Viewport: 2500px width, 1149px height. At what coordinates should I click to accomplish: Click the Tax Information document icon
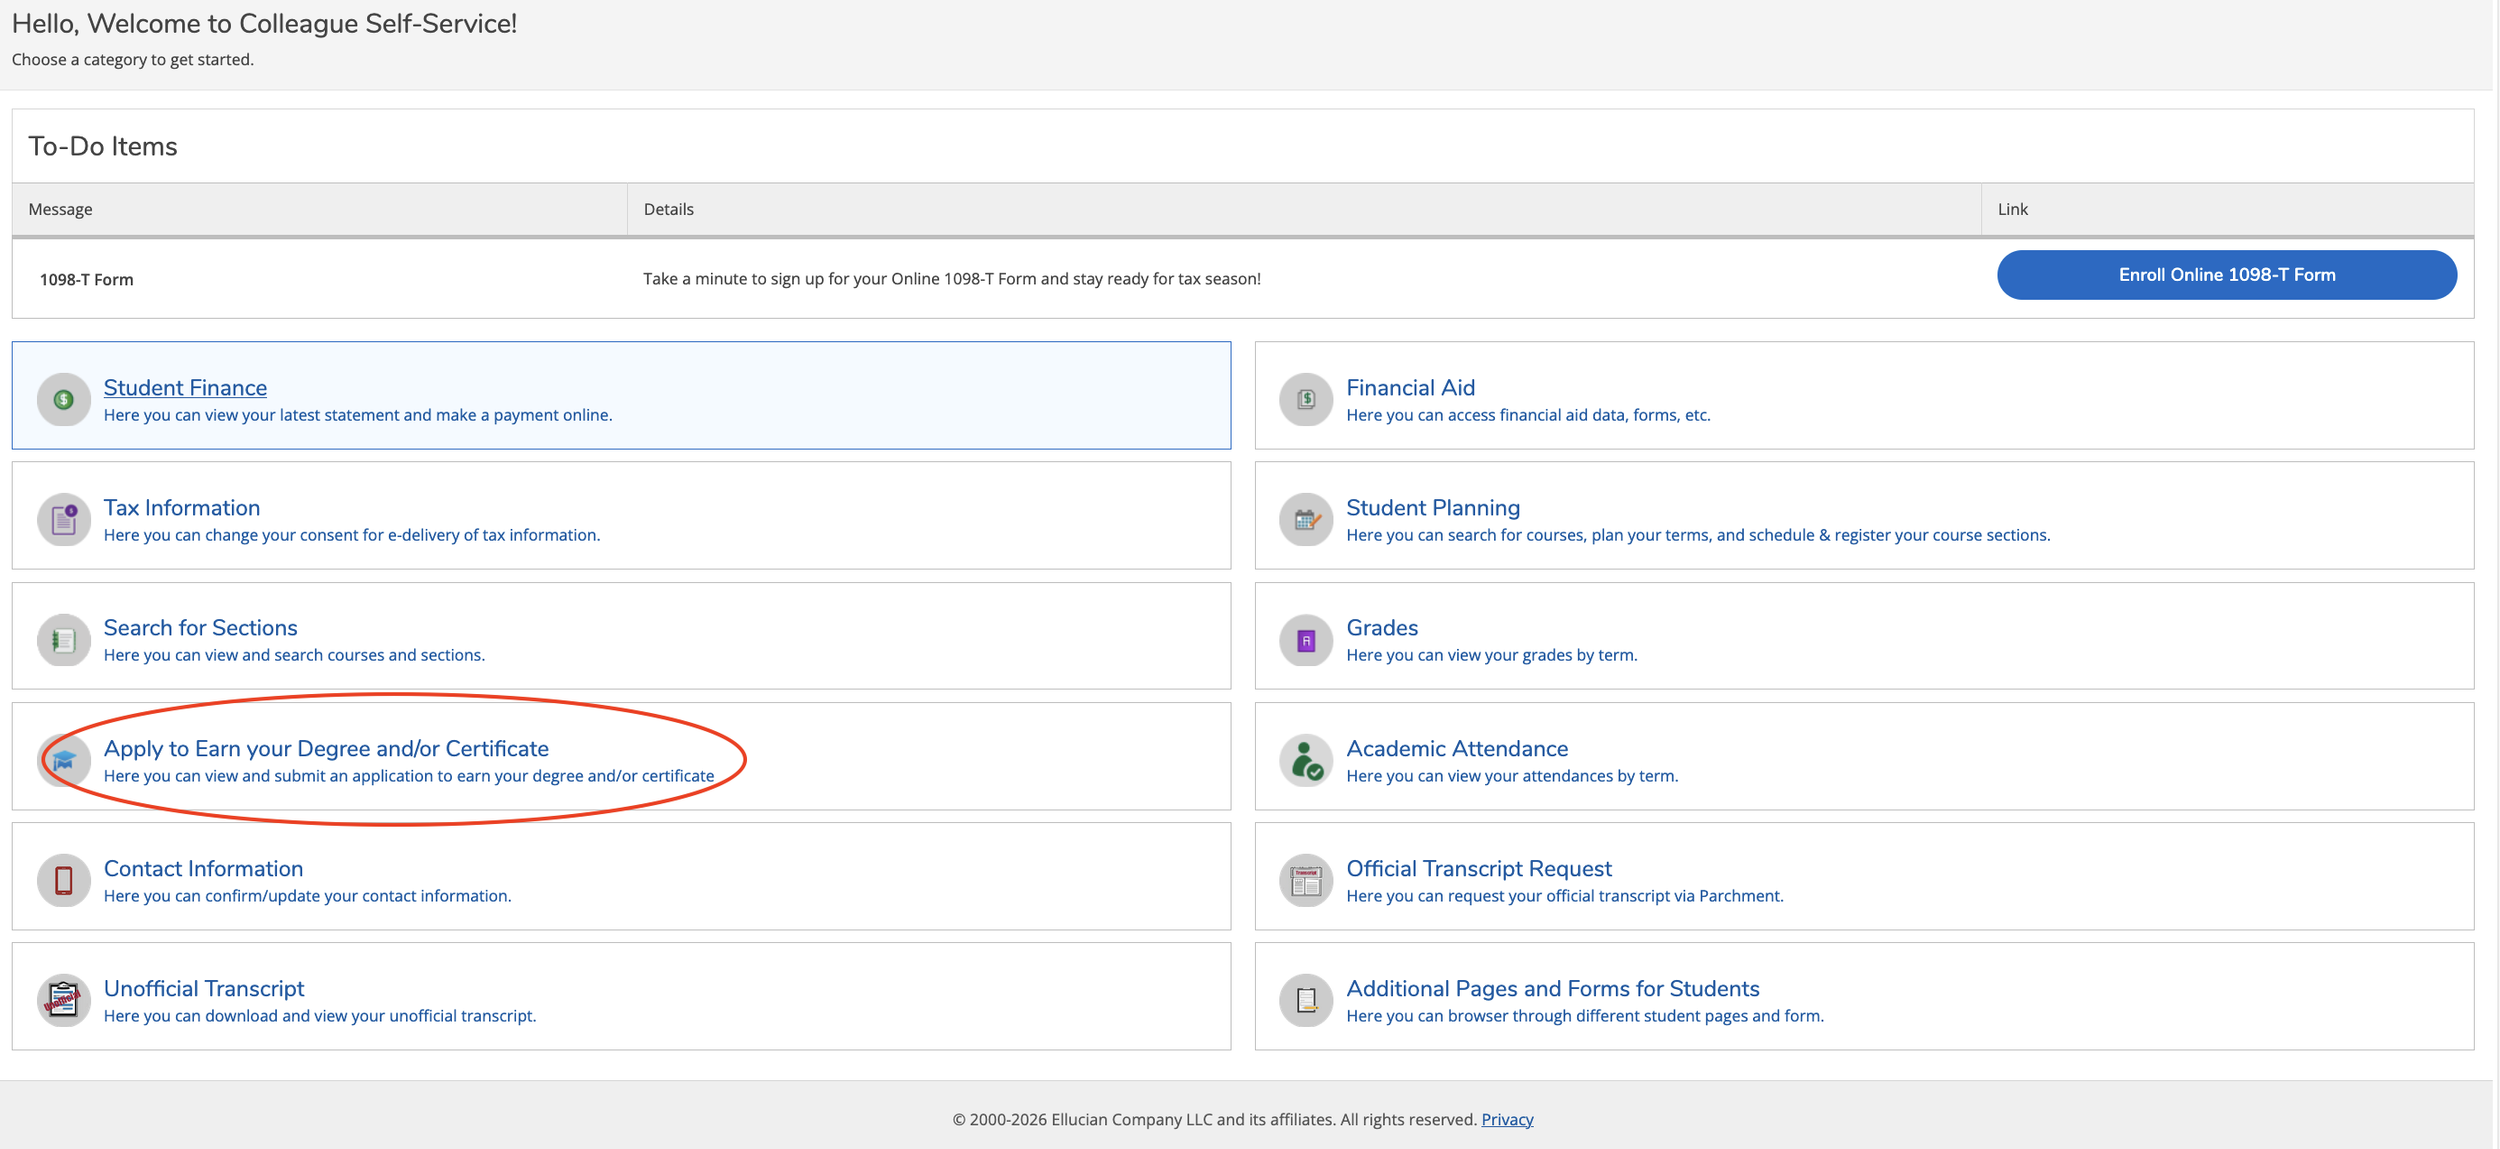point(63,520)
